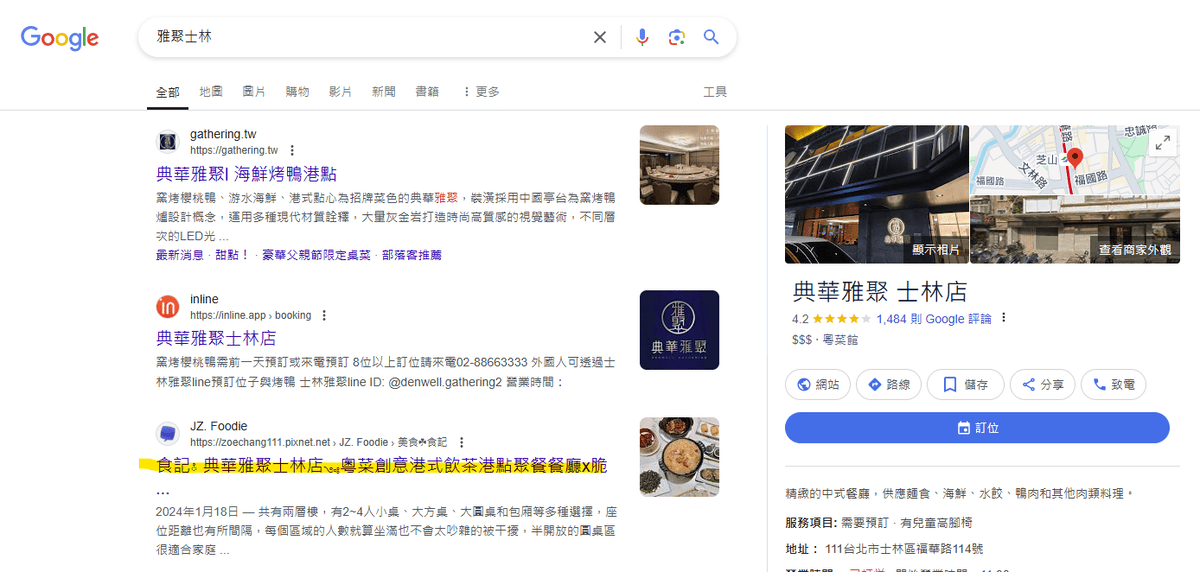Image resolution: width=1200 pixels, height=572 pixels.
Task: Click the https://gathering.tw URL text
Action: click(234, 150)
